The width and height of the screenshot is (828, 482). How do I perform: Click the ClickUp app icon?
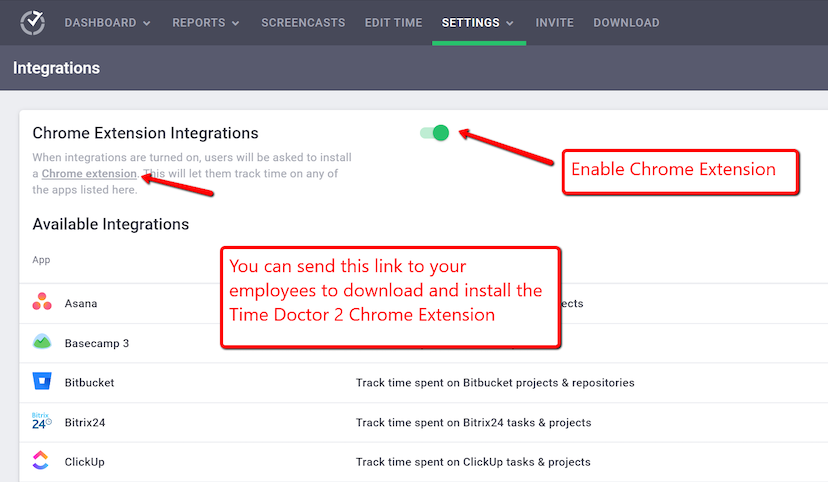click(x=41, y=460)
